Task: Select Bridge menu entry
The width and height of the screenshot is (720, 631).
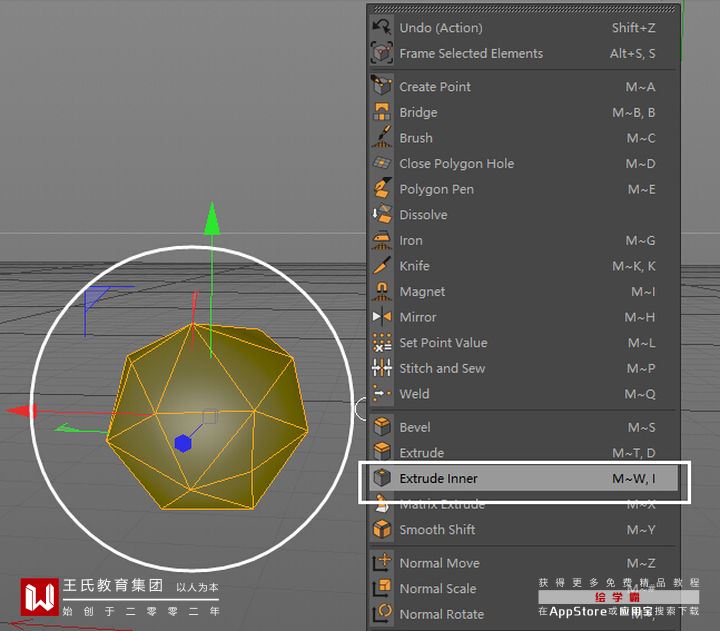Action: pos(523,112)
